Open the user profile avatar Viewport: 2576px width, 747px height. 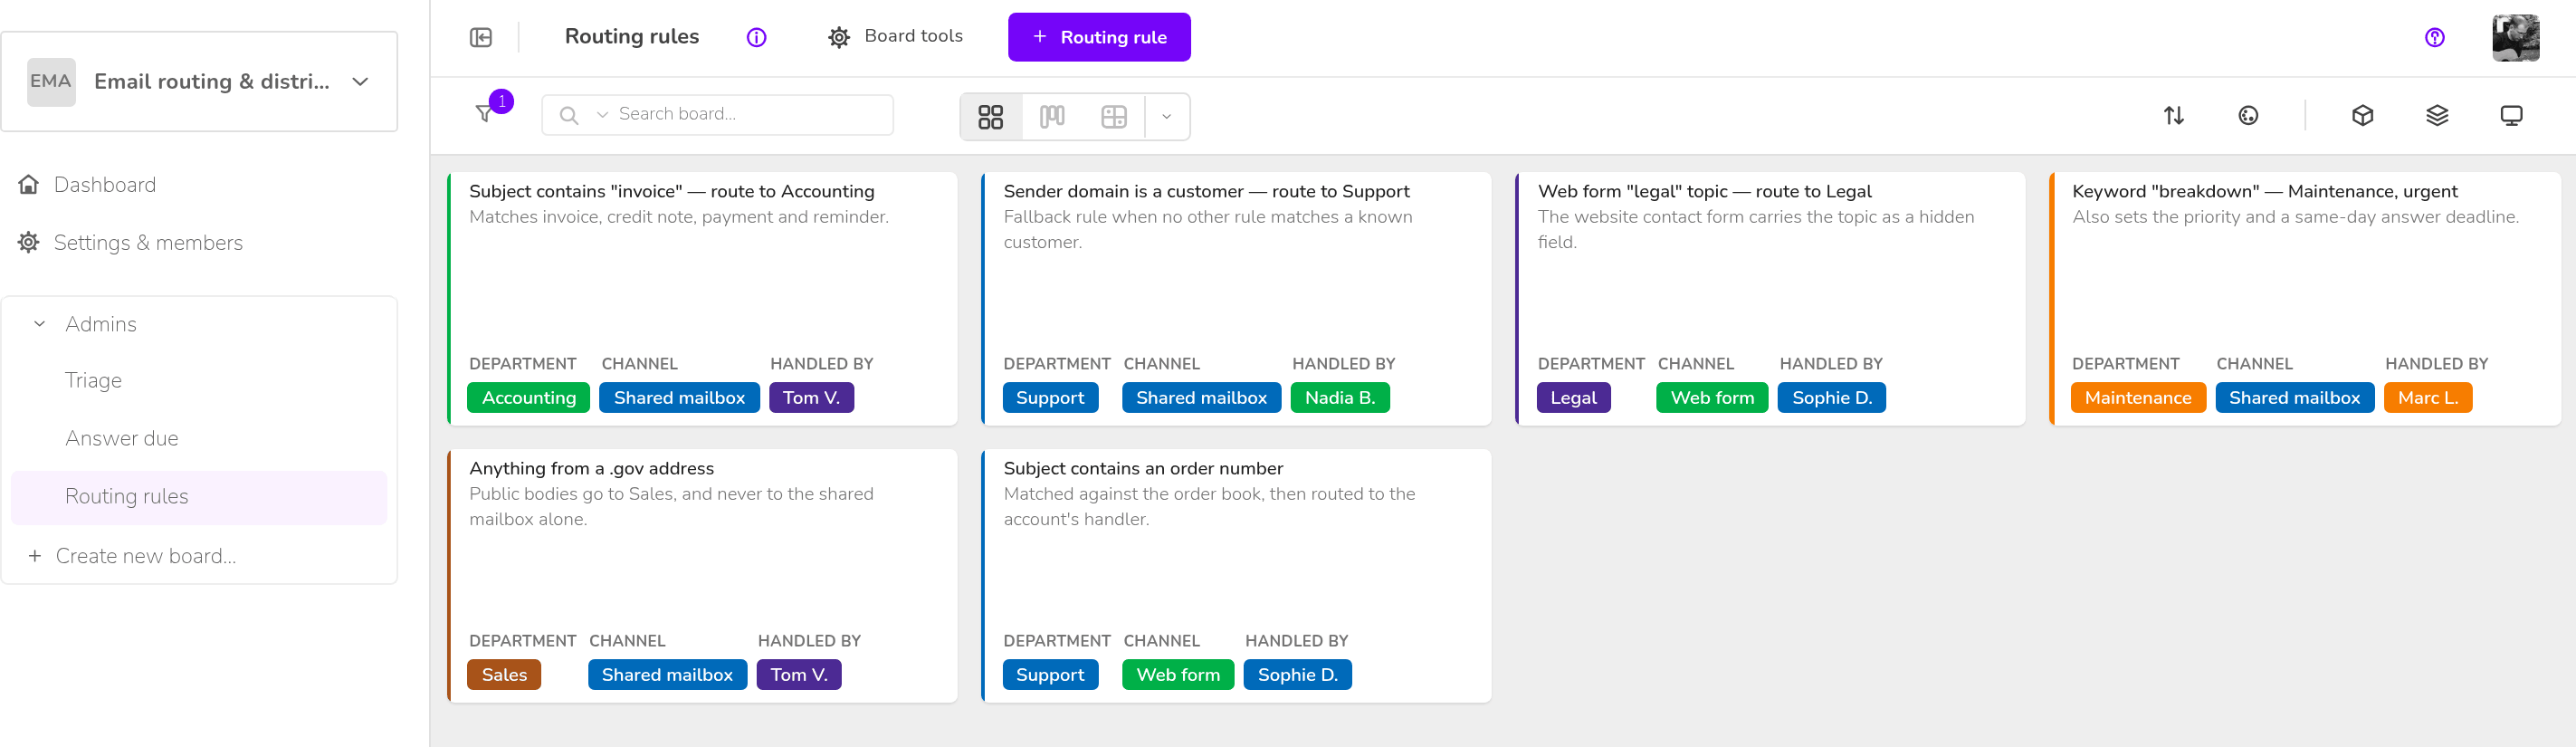(2515, 37)
